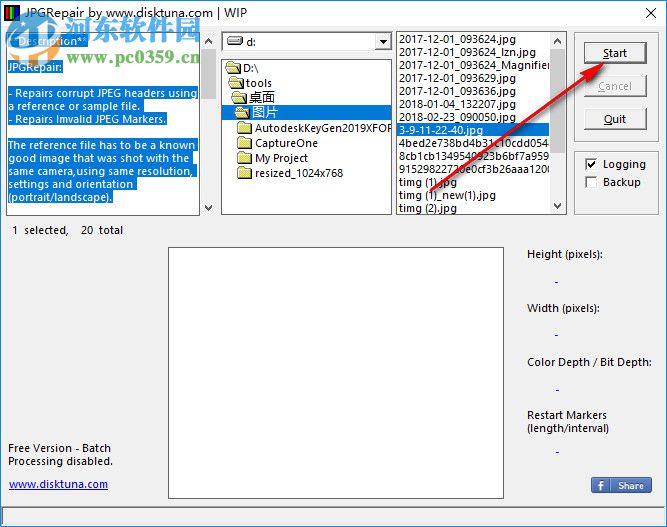667x527 pixels.
Task: Click the description scrollbar thumb
Action: [x=208, y=74]
